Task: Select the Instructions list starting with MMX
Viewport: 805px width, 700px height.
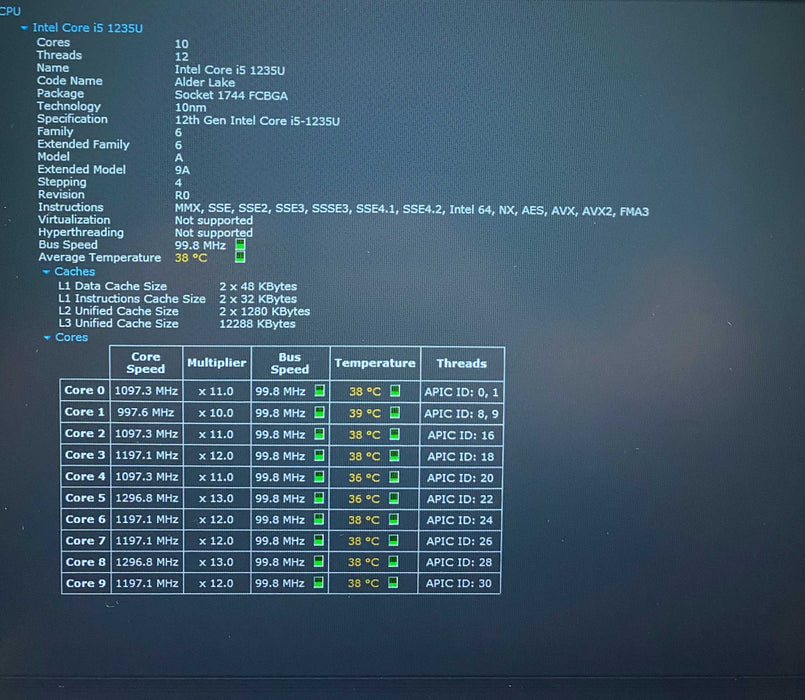Action: (x=412, y=211)
